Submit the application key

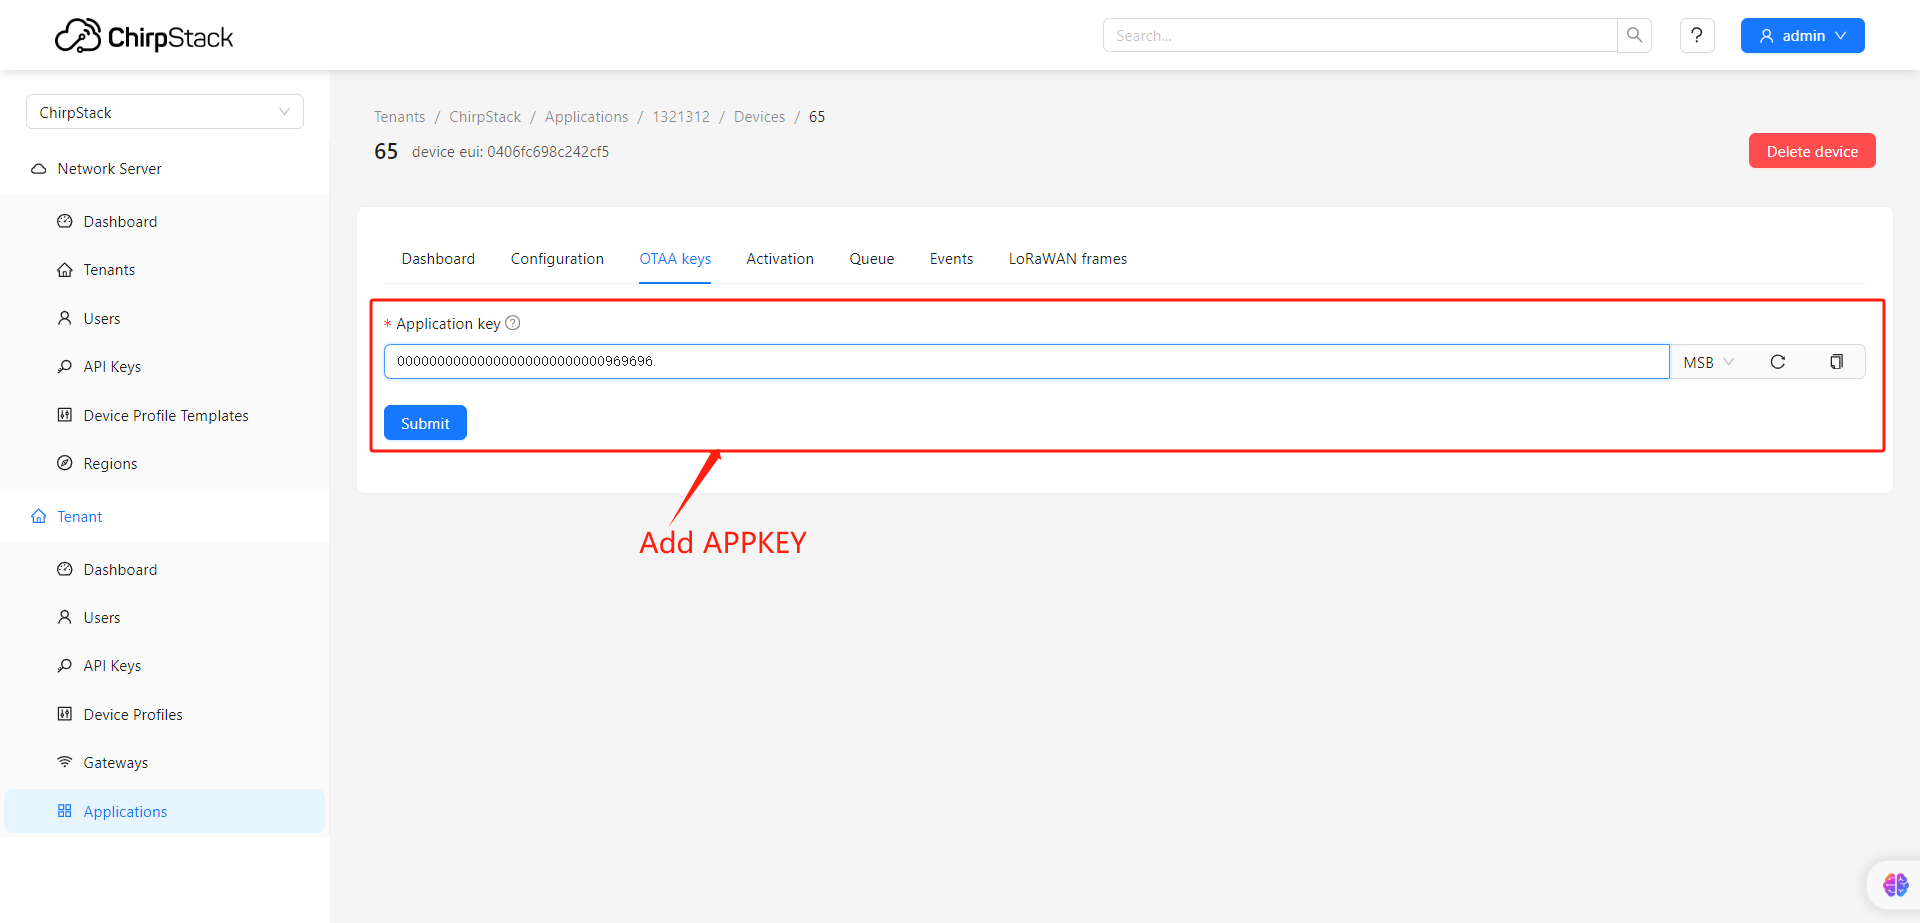[x=425, y=423]
